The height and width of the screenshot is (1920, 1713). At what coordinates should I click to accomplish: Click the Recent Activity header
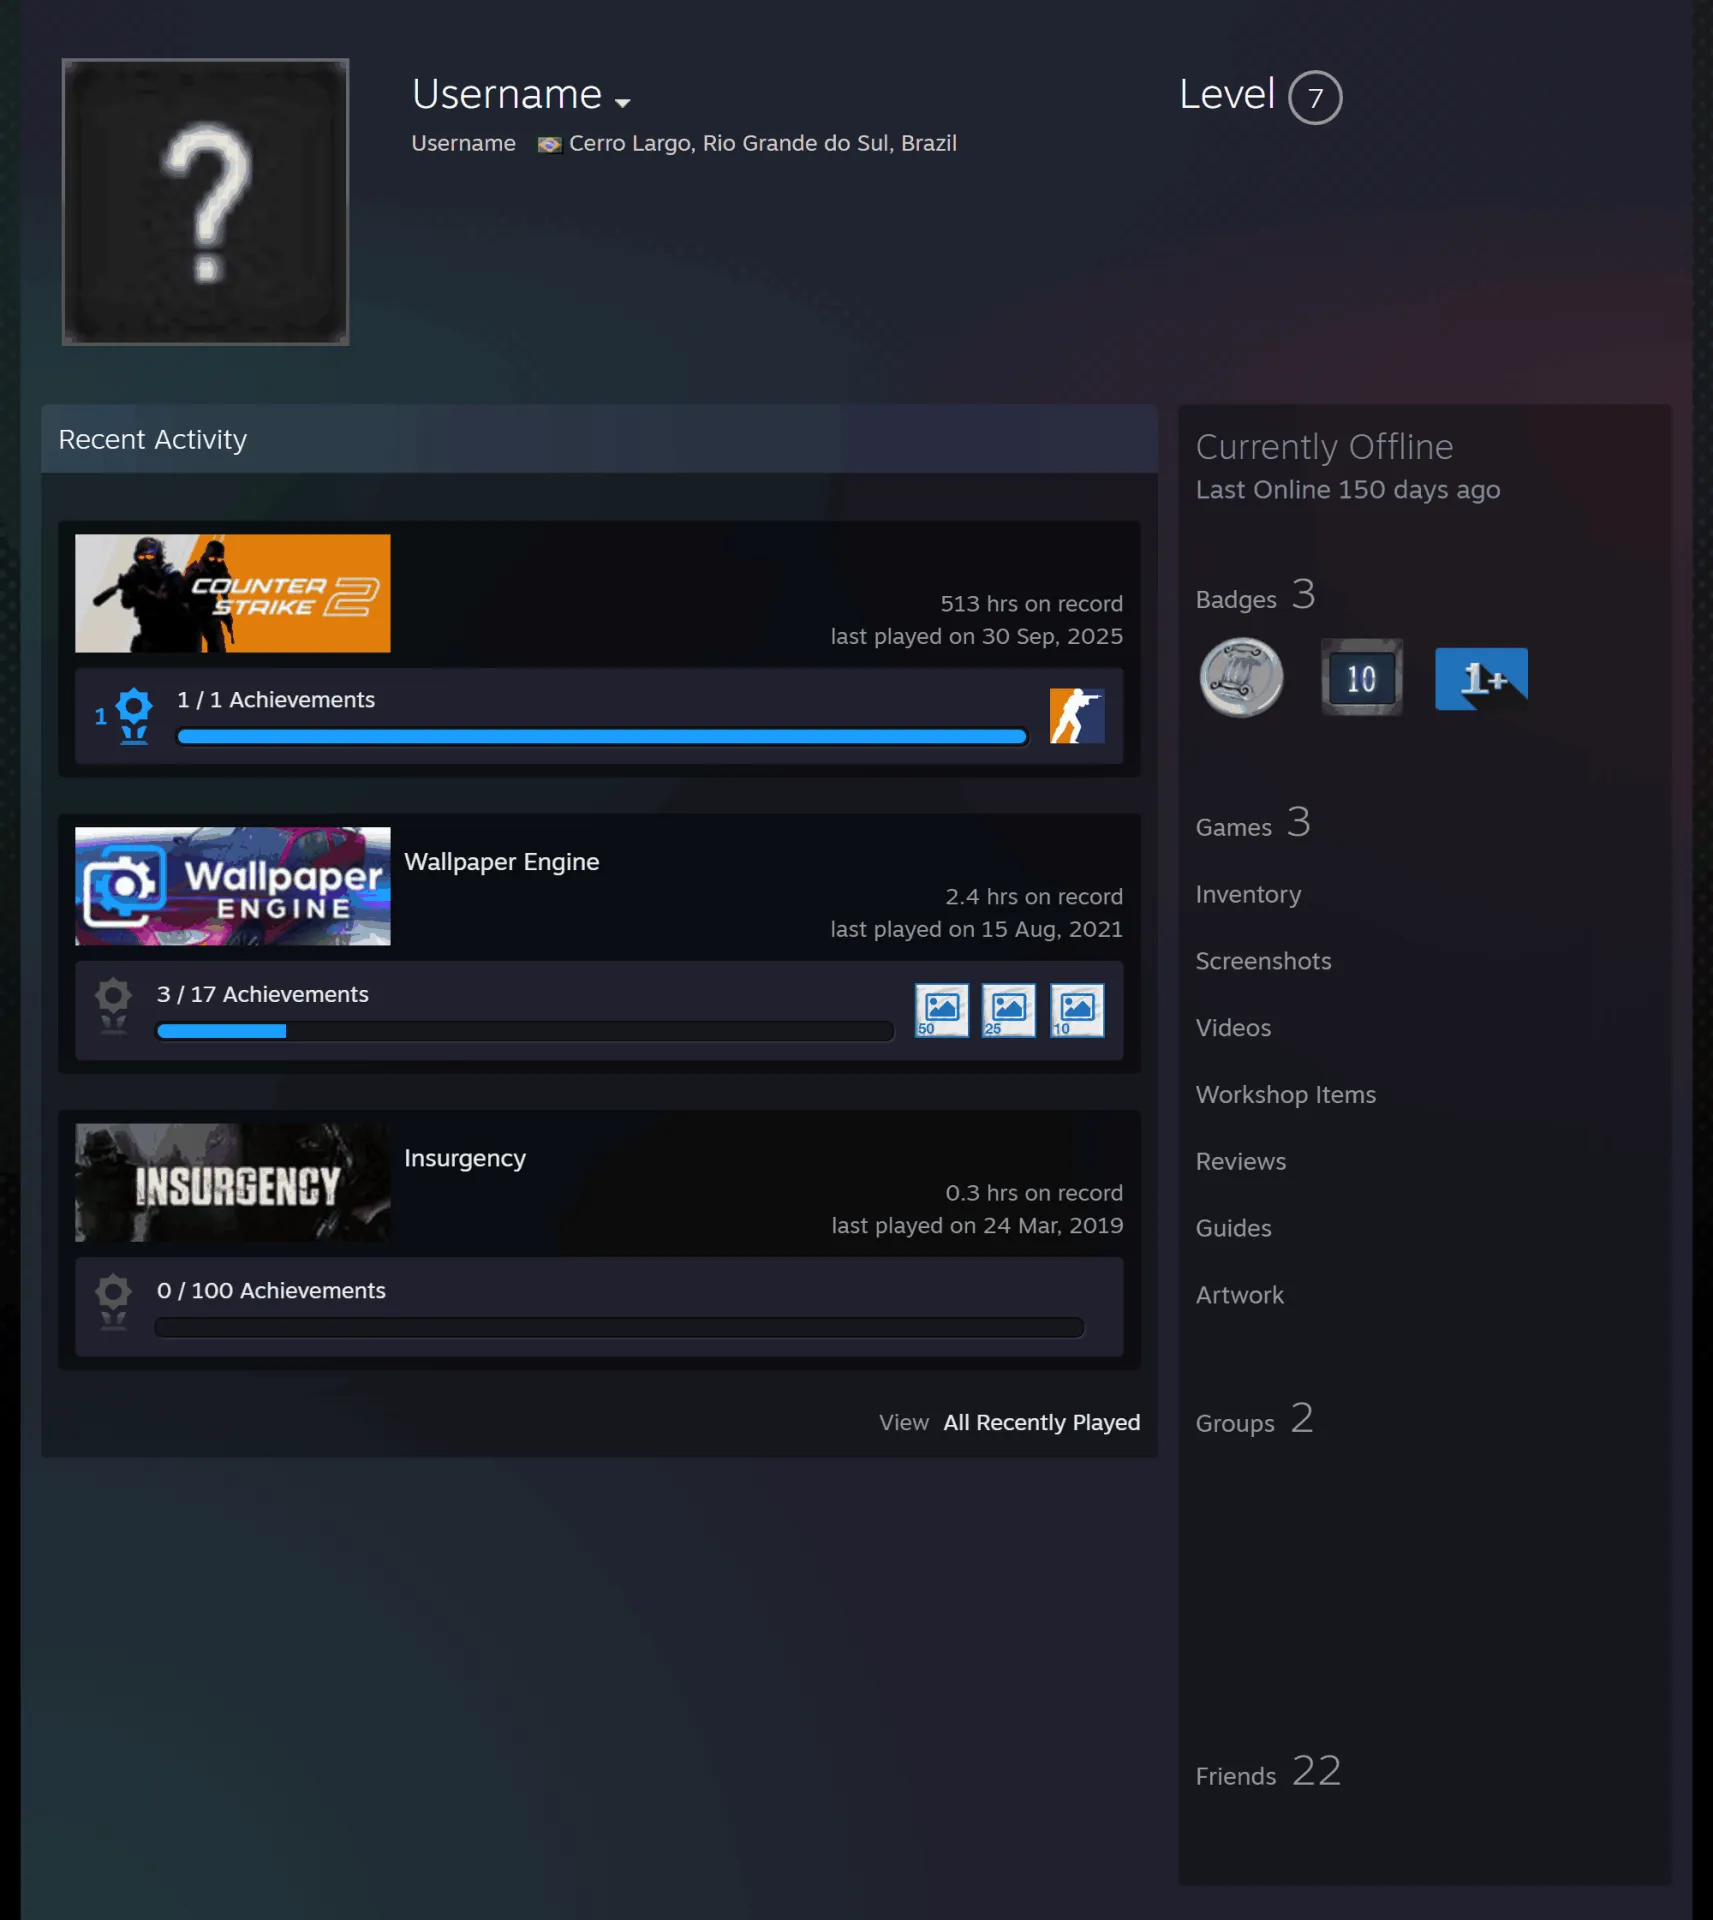pos(599,440)
